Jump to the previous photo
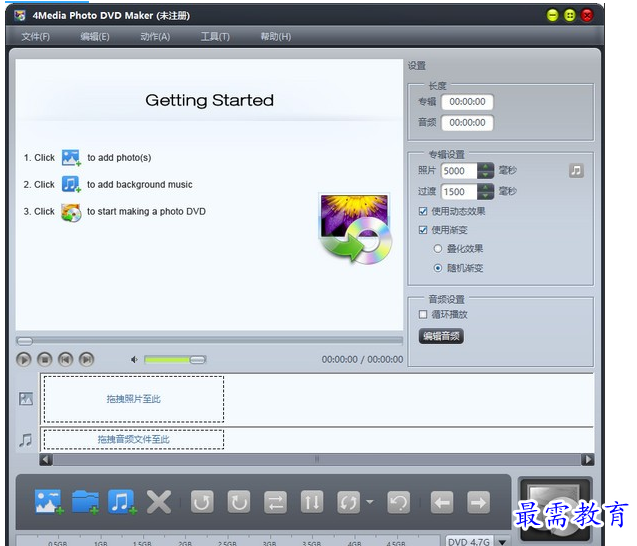This screenshot has height=546, width=637. pos(65,360)
